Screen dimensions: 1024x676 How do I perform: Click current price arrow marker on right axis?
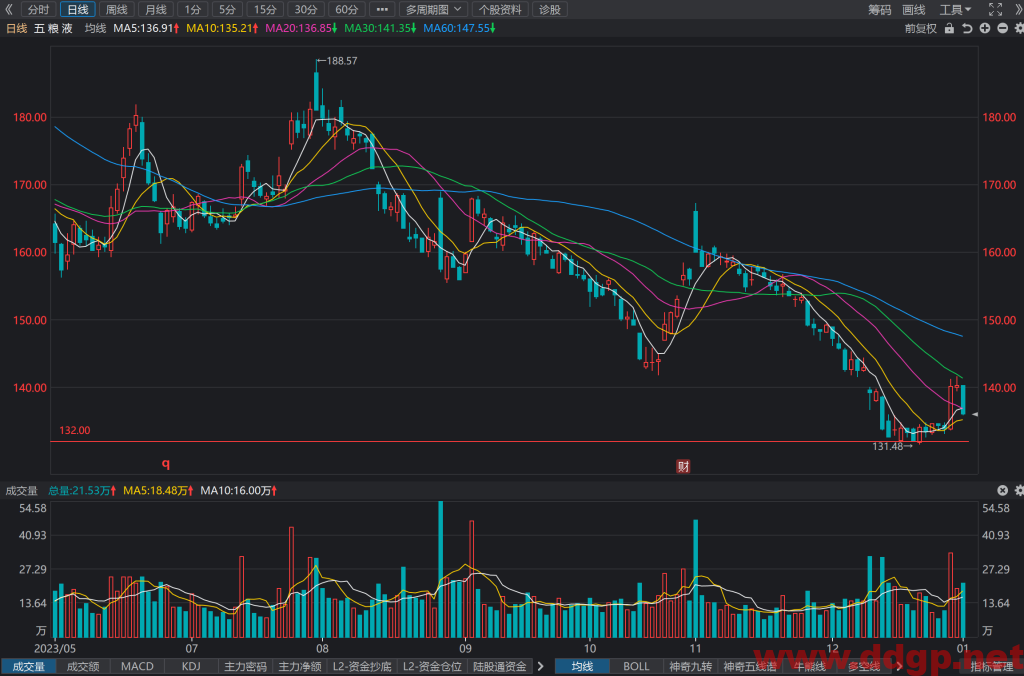click(x=975, y=414)
